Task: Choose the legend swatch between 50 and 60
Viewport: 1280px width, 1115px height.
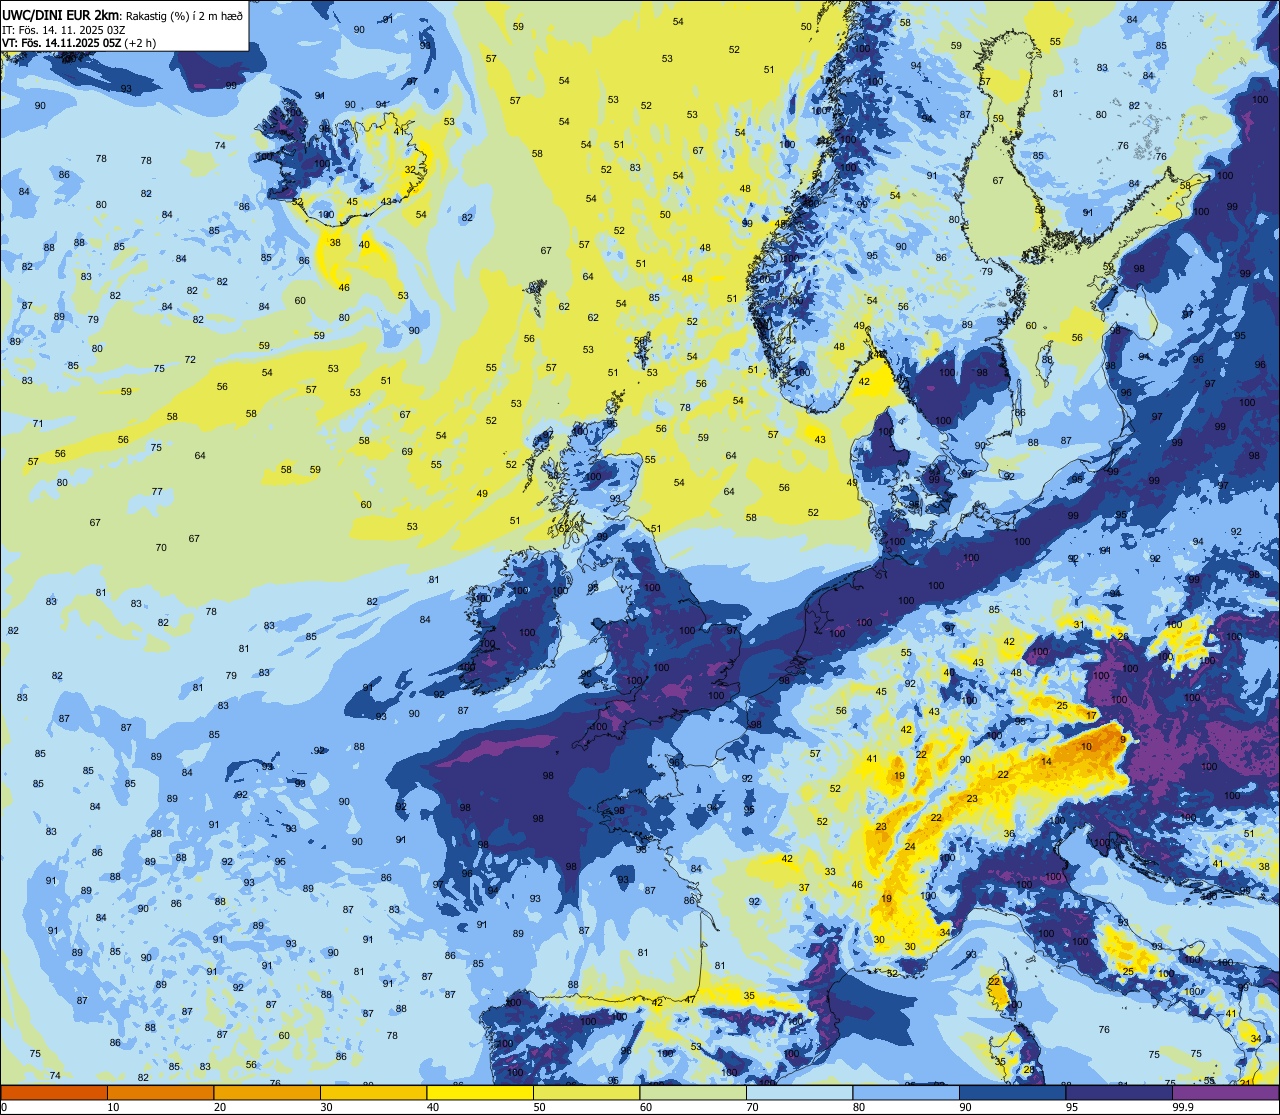Action: 586,1092
